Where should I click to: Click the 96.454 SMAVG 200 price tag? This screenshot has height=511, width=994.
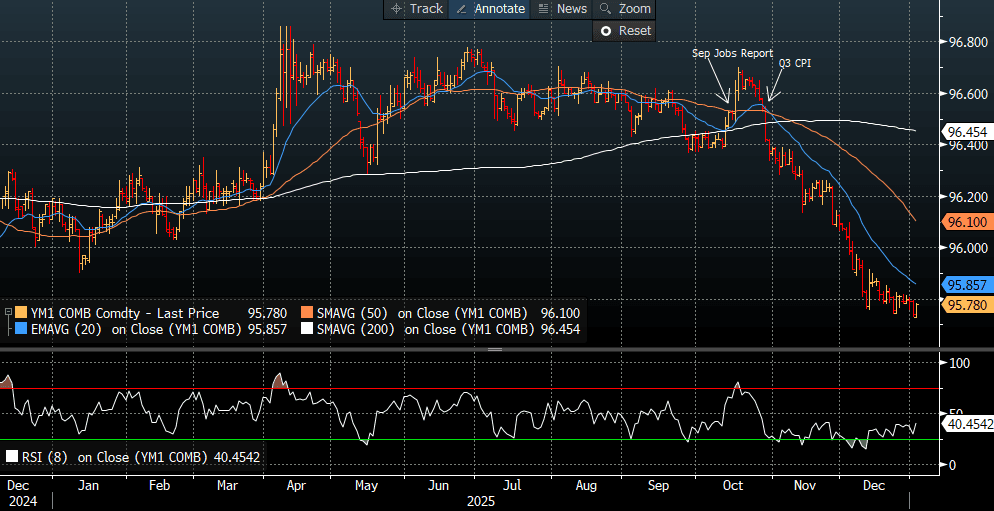tap(966, 132)
